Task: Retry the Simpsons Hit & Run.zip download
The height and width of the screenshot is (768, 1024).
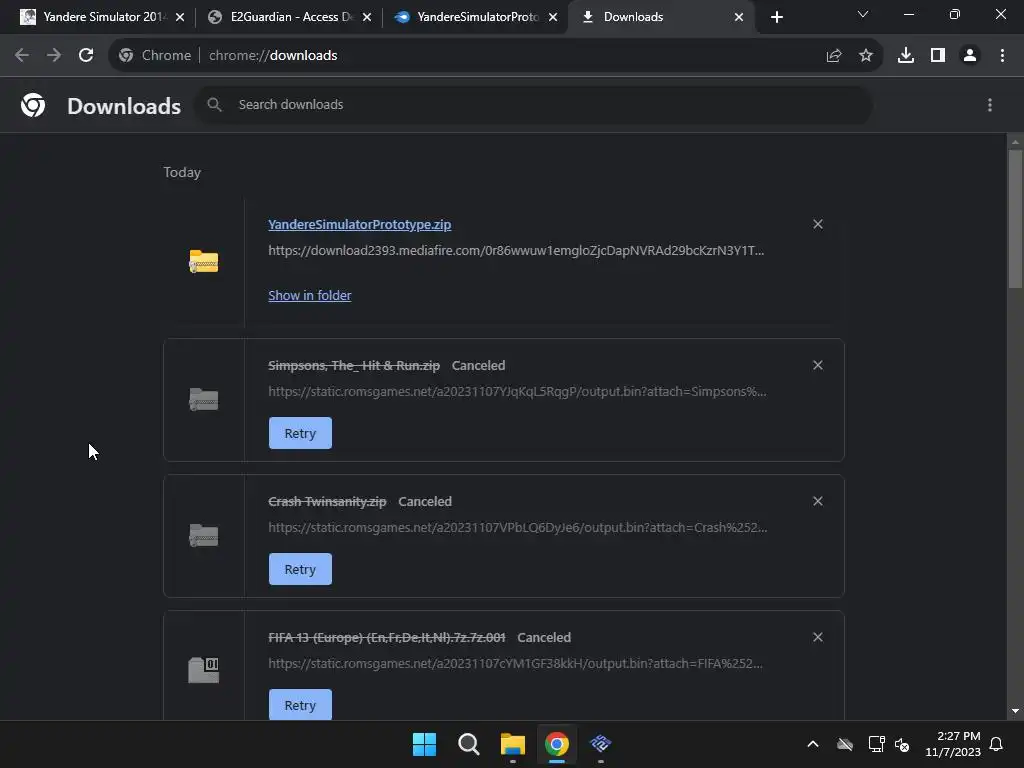Action: pos(300,433)
